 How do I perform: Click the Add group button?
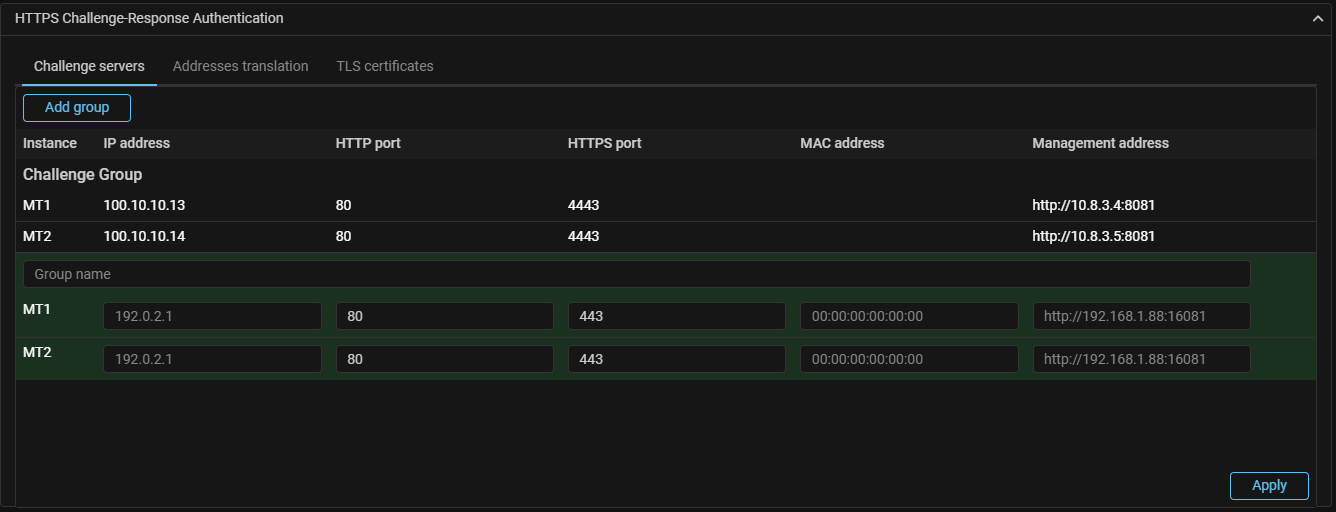[77, 107]
